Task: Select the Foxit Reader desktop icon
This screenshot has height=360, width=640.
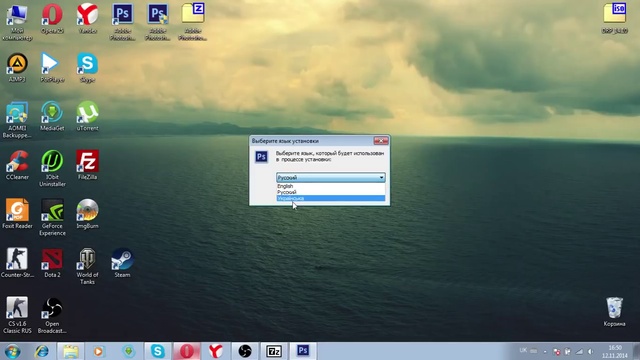Action: pos(17,214)
